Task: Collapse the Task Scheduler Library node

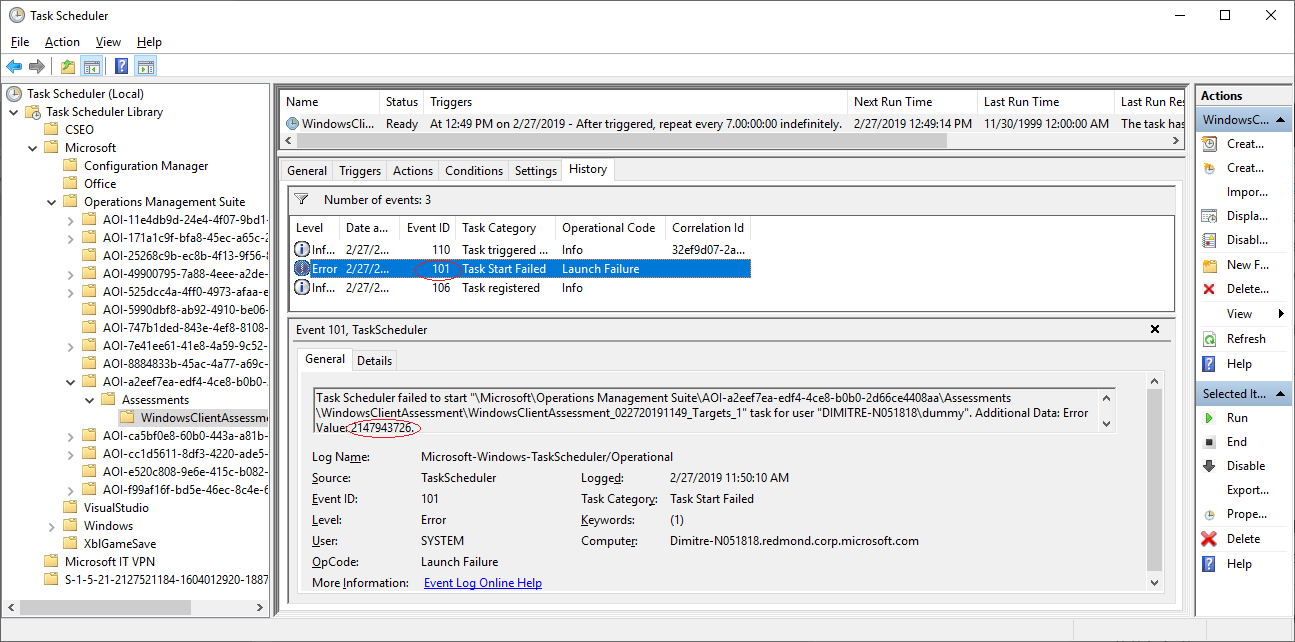Action: [14, 112]
